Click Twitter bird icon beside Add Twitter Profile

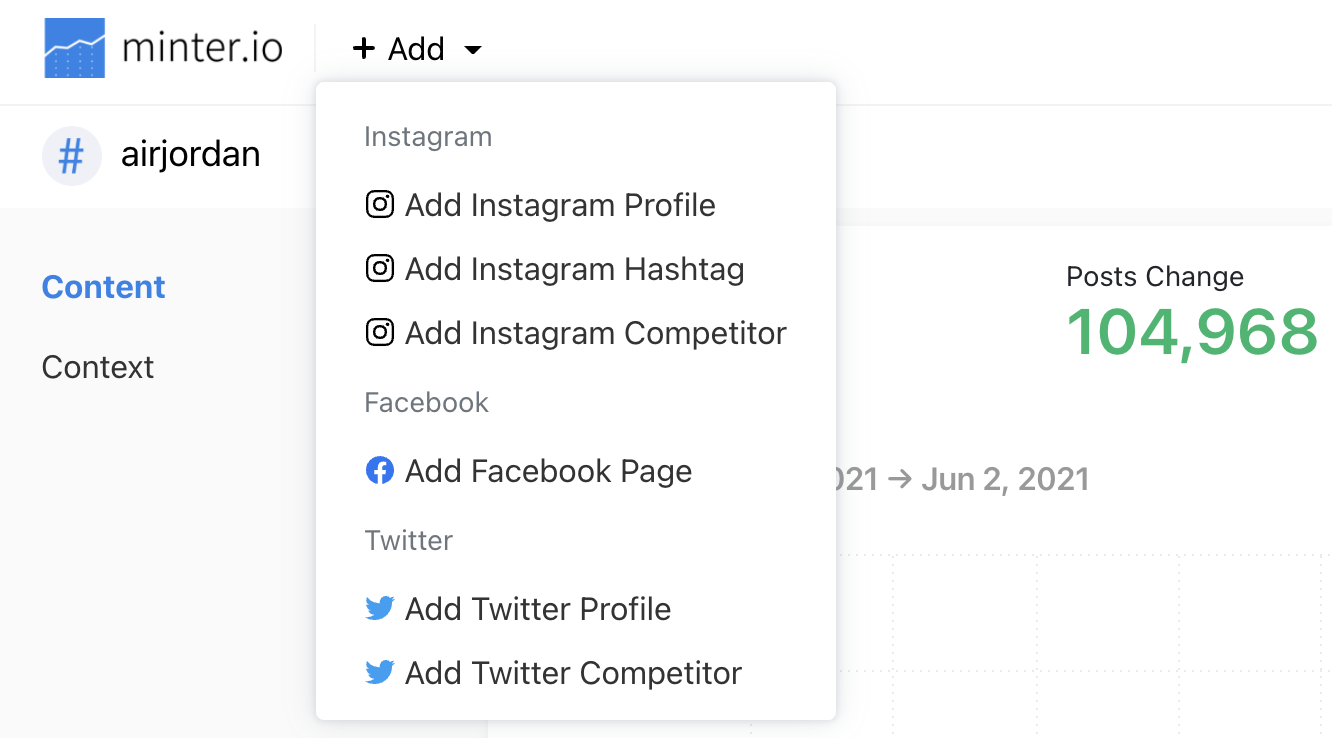[380, 608]
